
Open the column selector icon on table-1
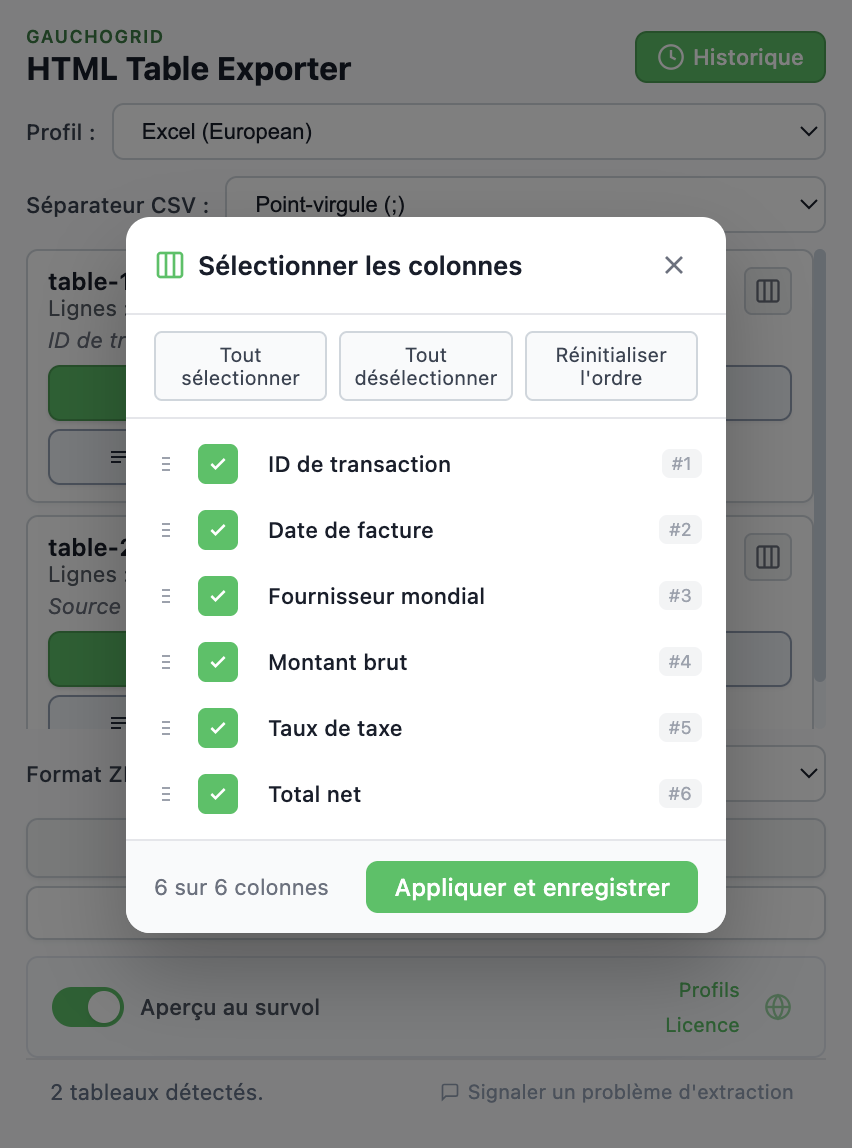[x=767, y=291]
